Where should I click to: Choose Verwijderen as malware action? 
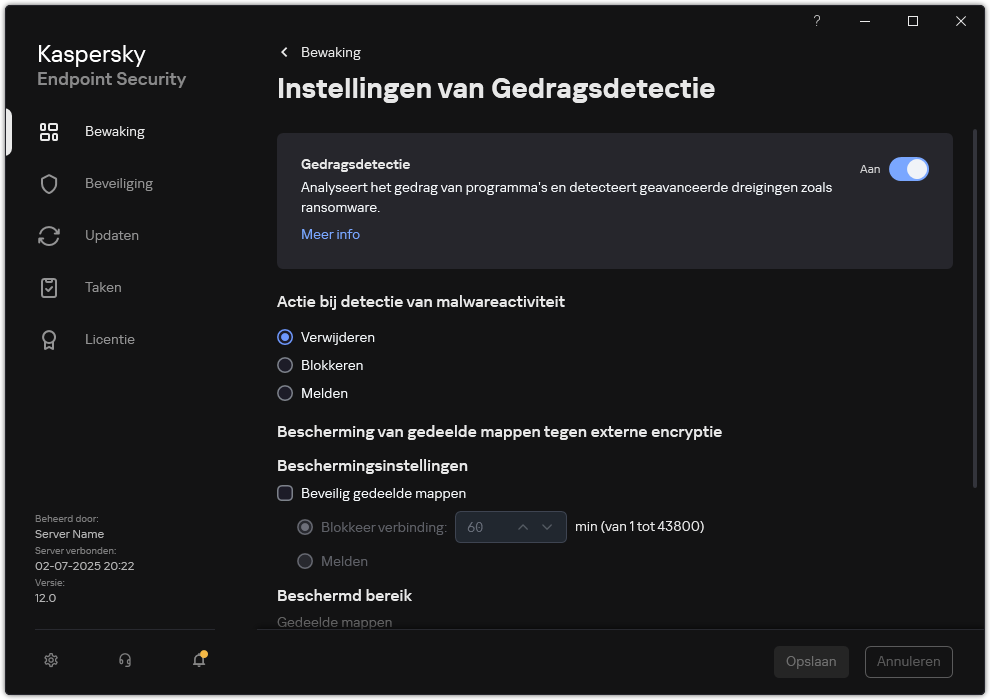[x=285, y=337]
